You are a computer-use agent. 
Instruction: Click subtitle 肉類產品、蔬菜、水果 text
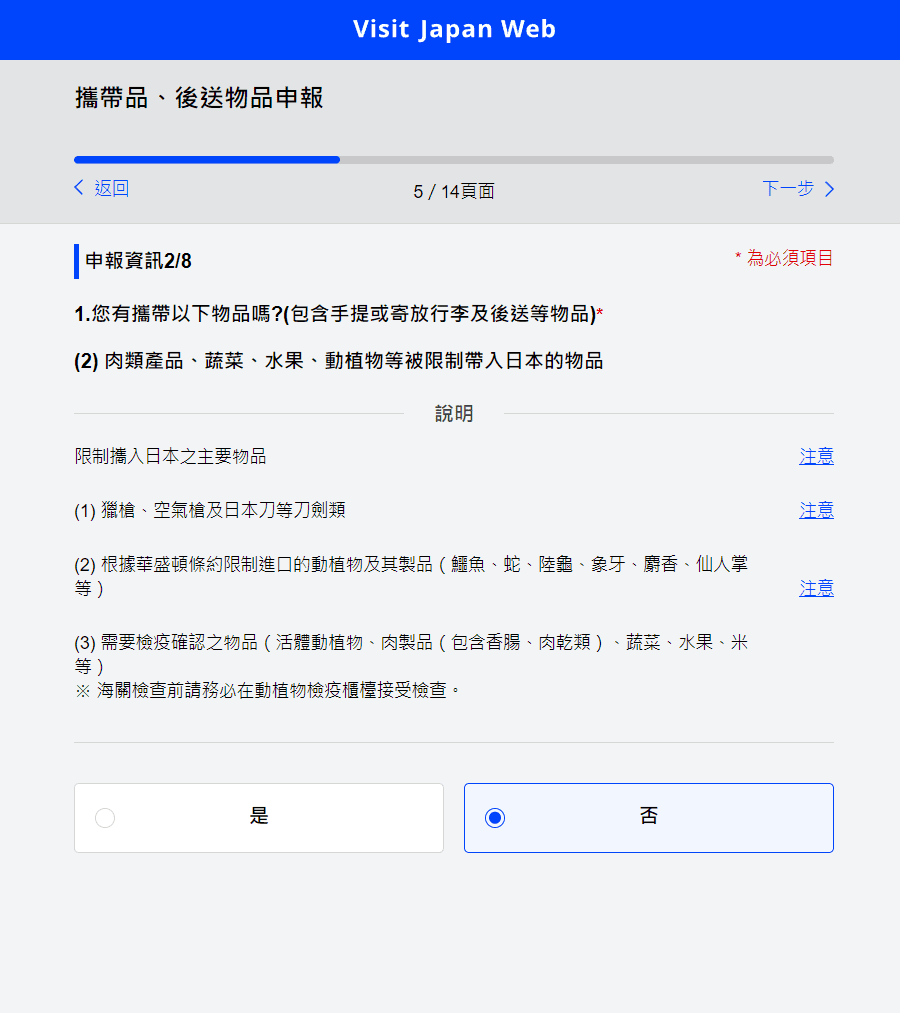click(339, 360)
